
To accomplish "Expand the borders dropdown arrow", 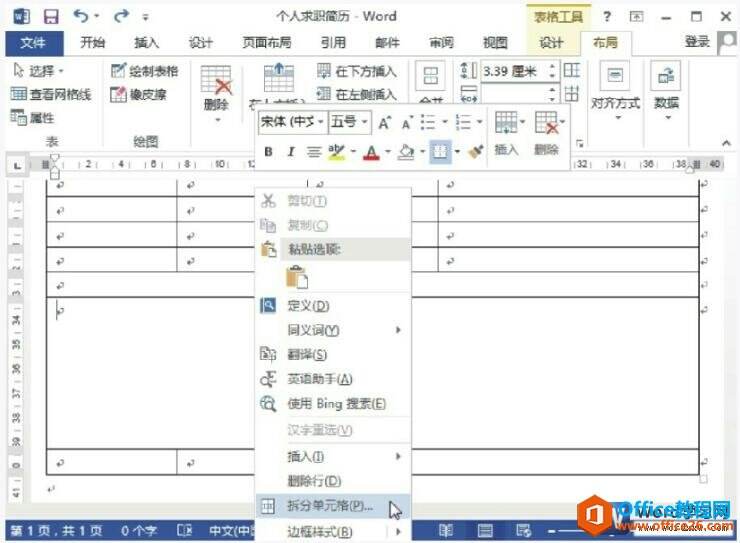I will (457, 152).
